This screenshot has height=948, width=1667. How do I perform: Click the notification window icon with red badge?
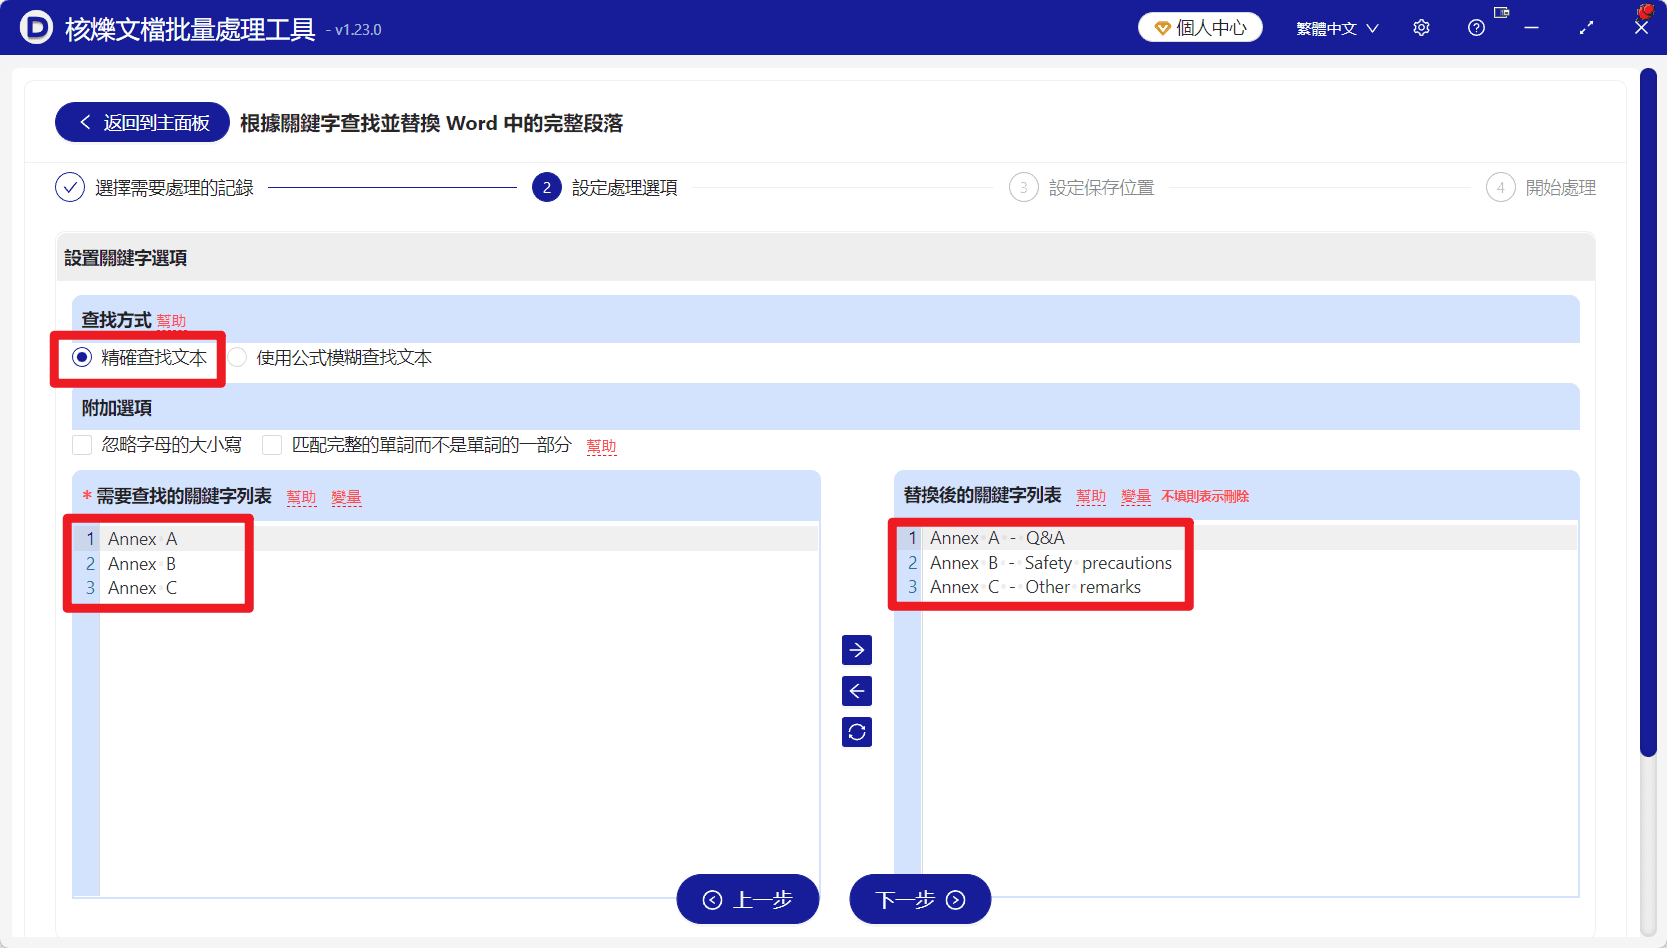tap(1501, 12)
